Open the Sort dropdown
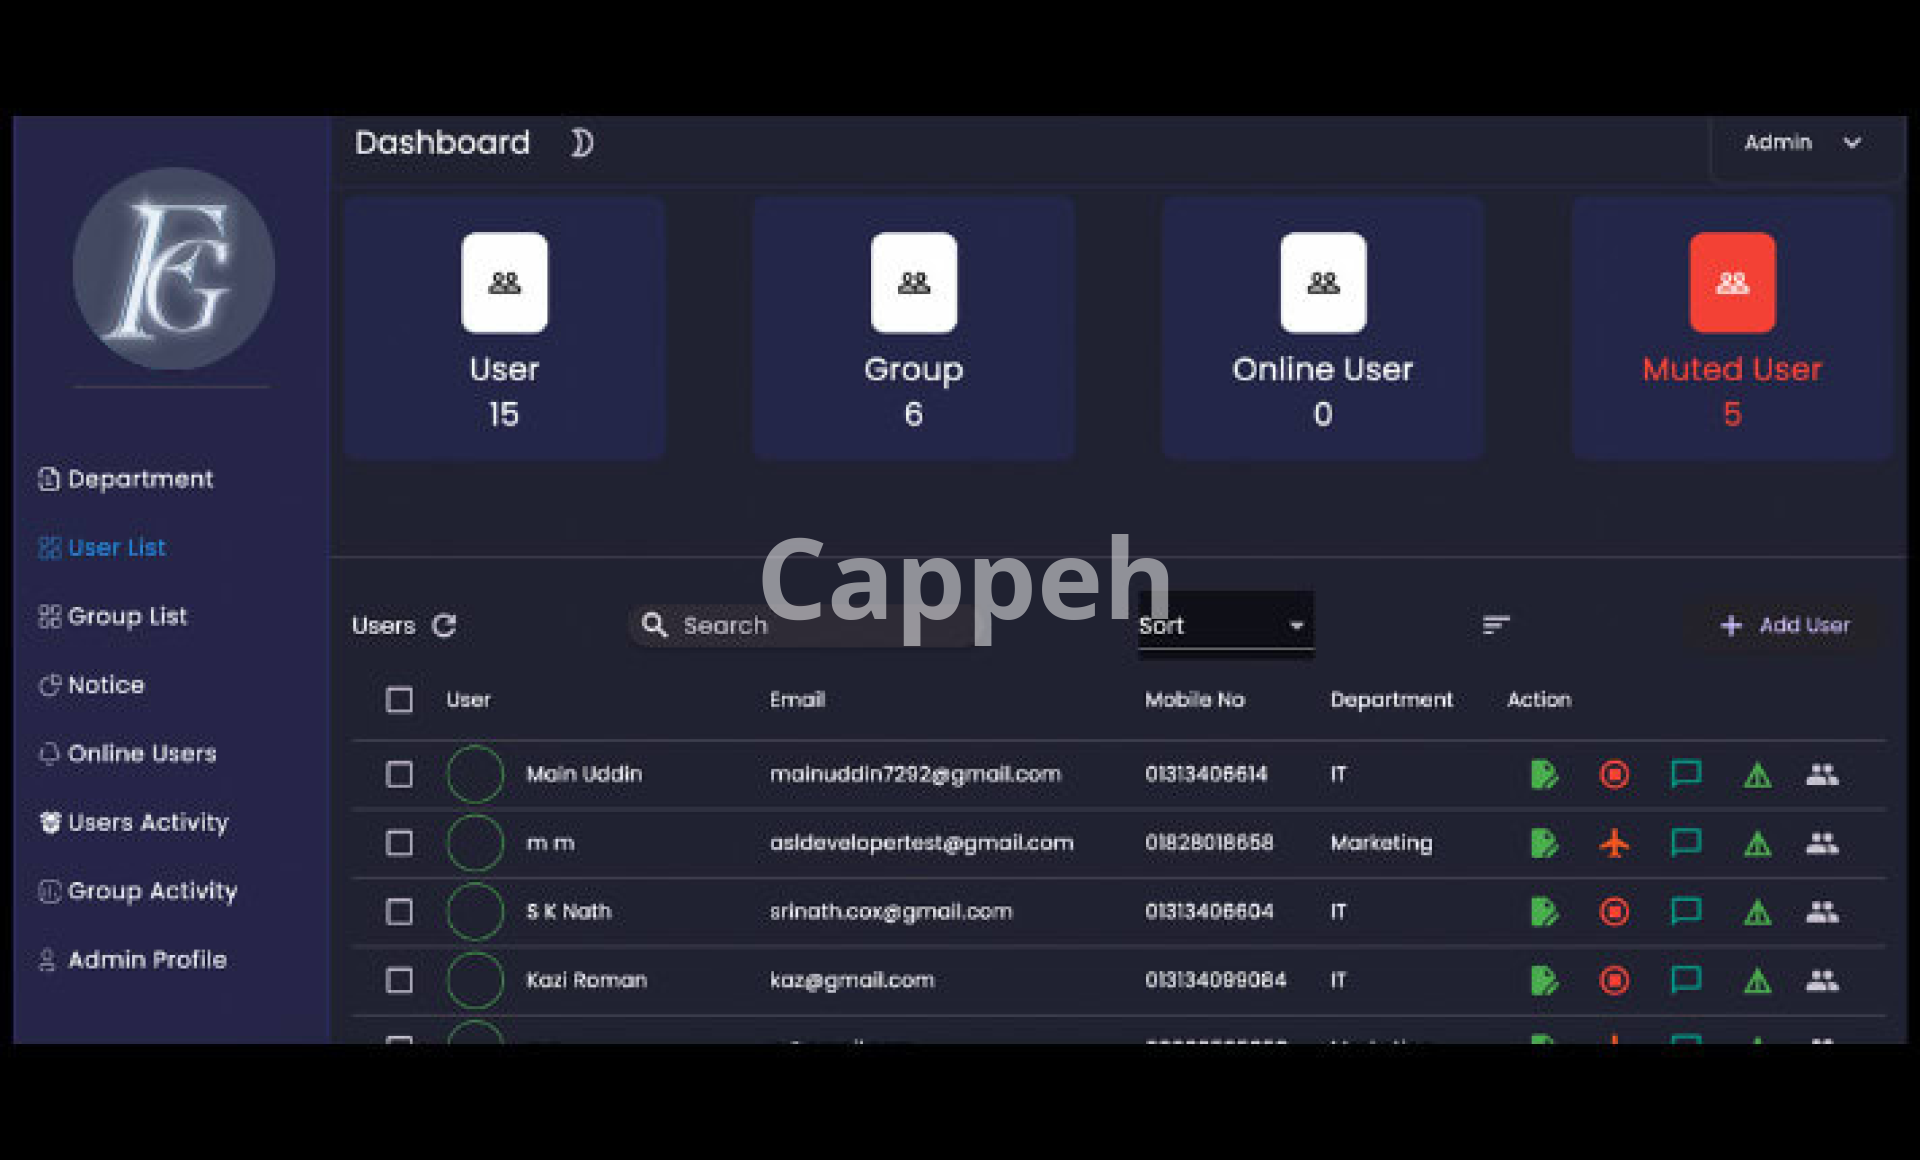This screenshot has width=1920, height=1160. (1224, 626)
